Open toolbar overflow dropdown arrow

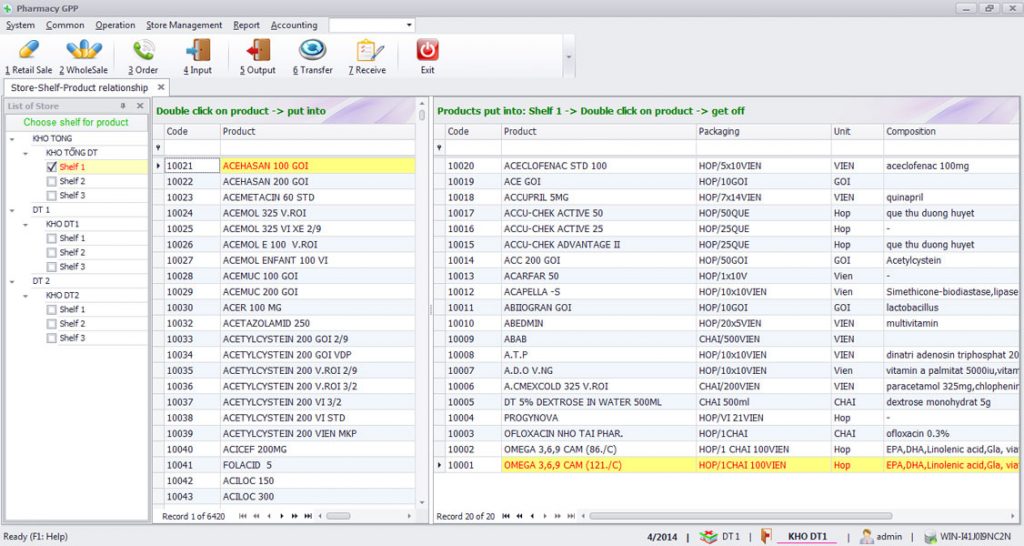[568, 57]
